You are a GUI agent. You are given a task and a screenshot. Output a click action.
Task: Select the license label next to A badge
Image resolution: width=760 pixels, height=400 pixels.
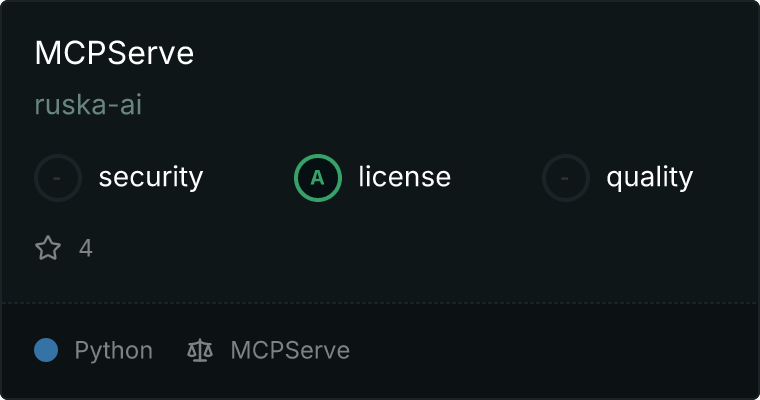405,176
